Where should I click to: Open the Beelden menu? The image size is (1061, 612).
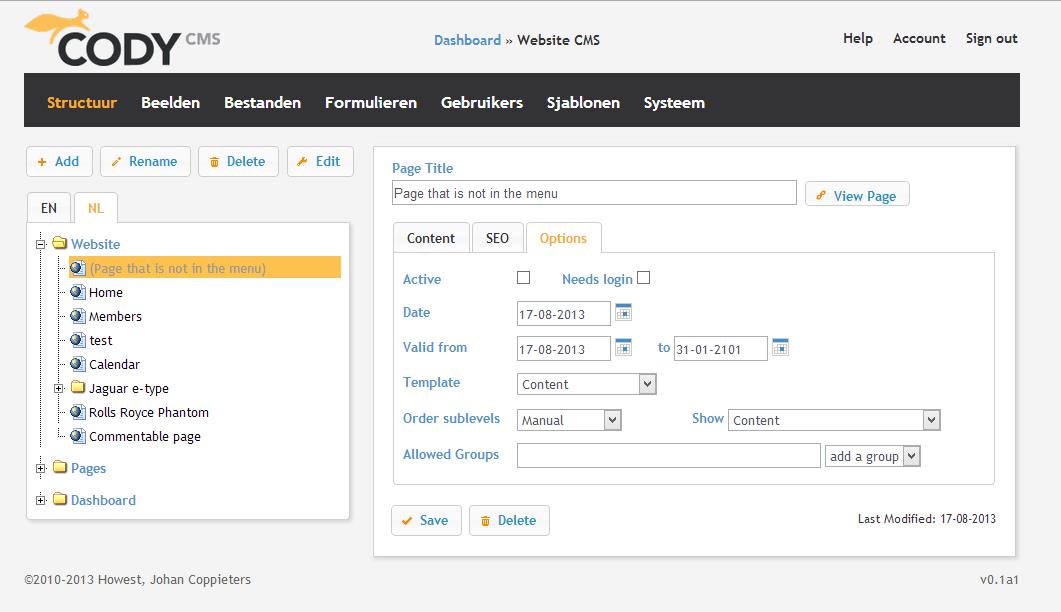171,102
